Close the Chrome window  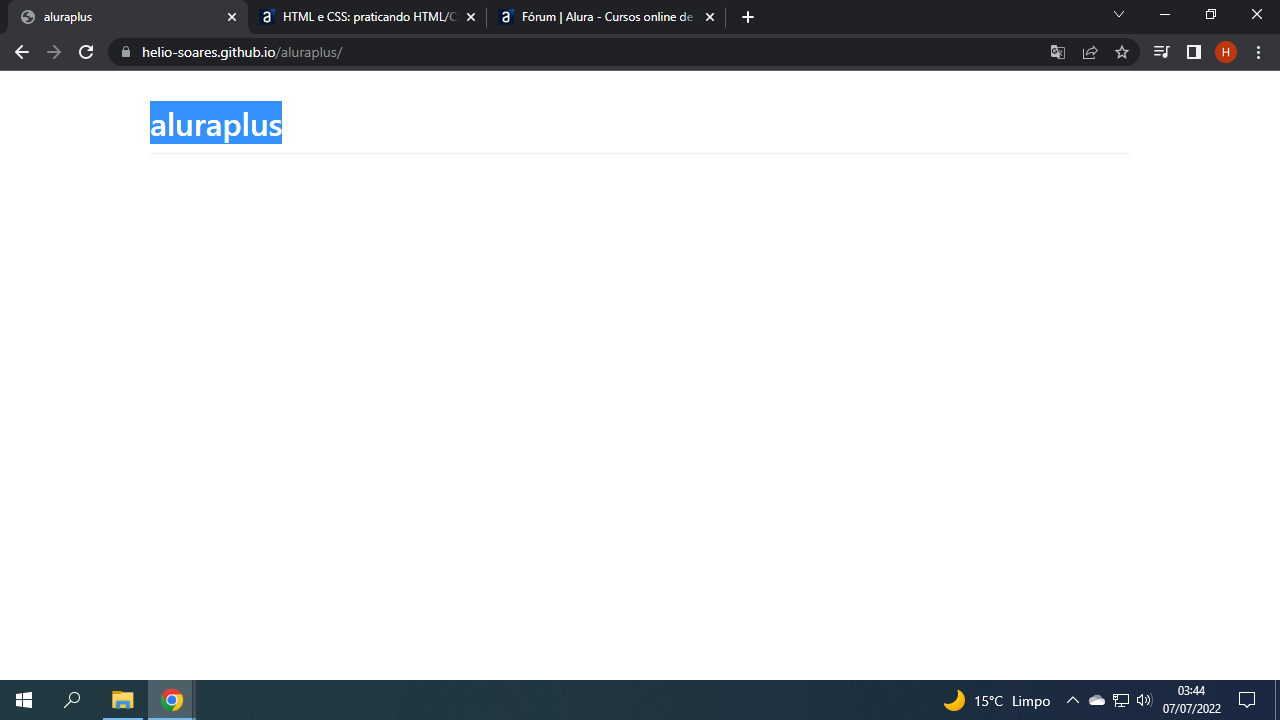coord(1257,14)
